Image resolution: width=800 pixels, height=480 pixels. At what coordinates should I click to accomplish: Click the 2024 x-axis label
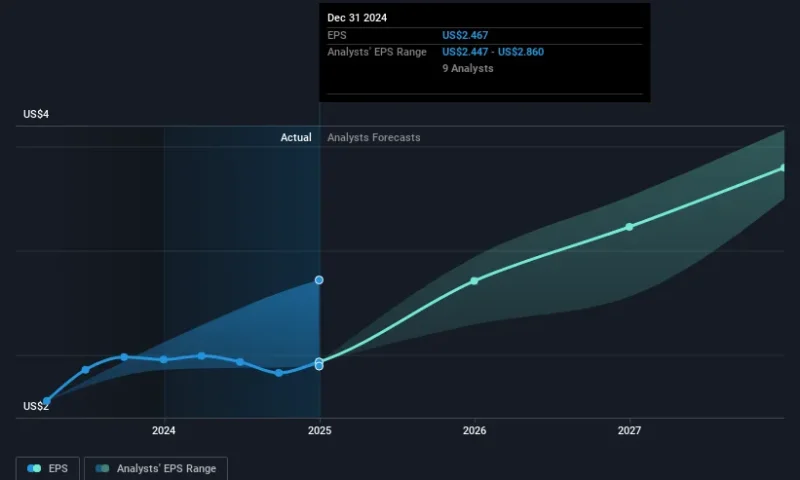pyautogui.click(x=163, y=431)
